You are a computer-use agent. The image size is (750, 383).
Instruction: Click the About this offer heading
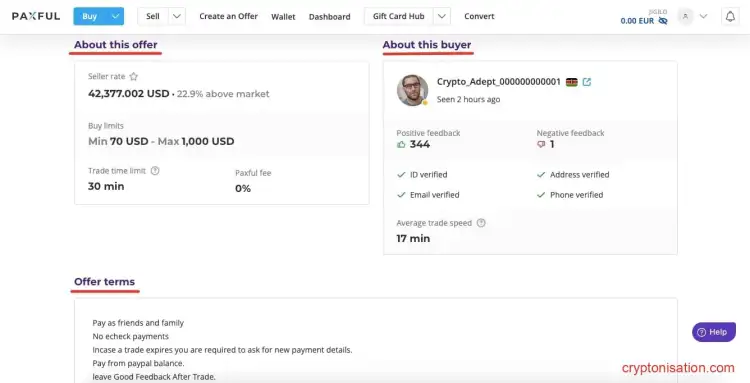(116, 45)
